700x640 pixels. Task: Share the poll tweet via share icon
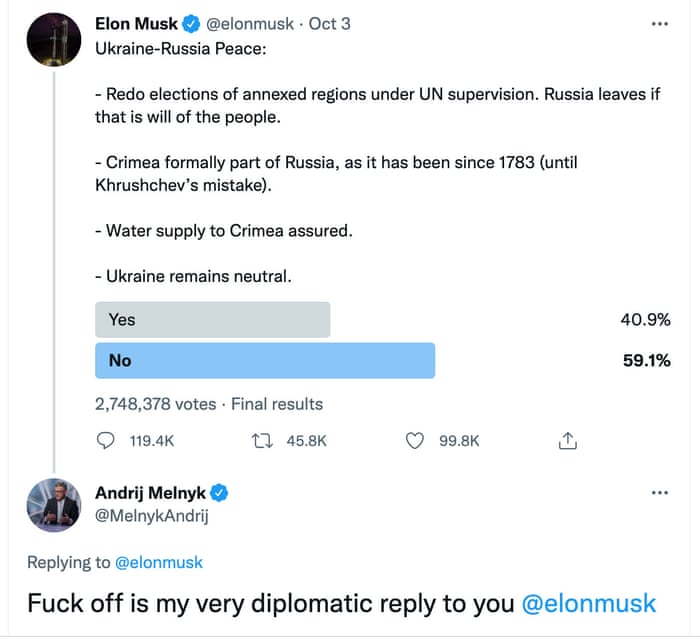tap(567, 440)
